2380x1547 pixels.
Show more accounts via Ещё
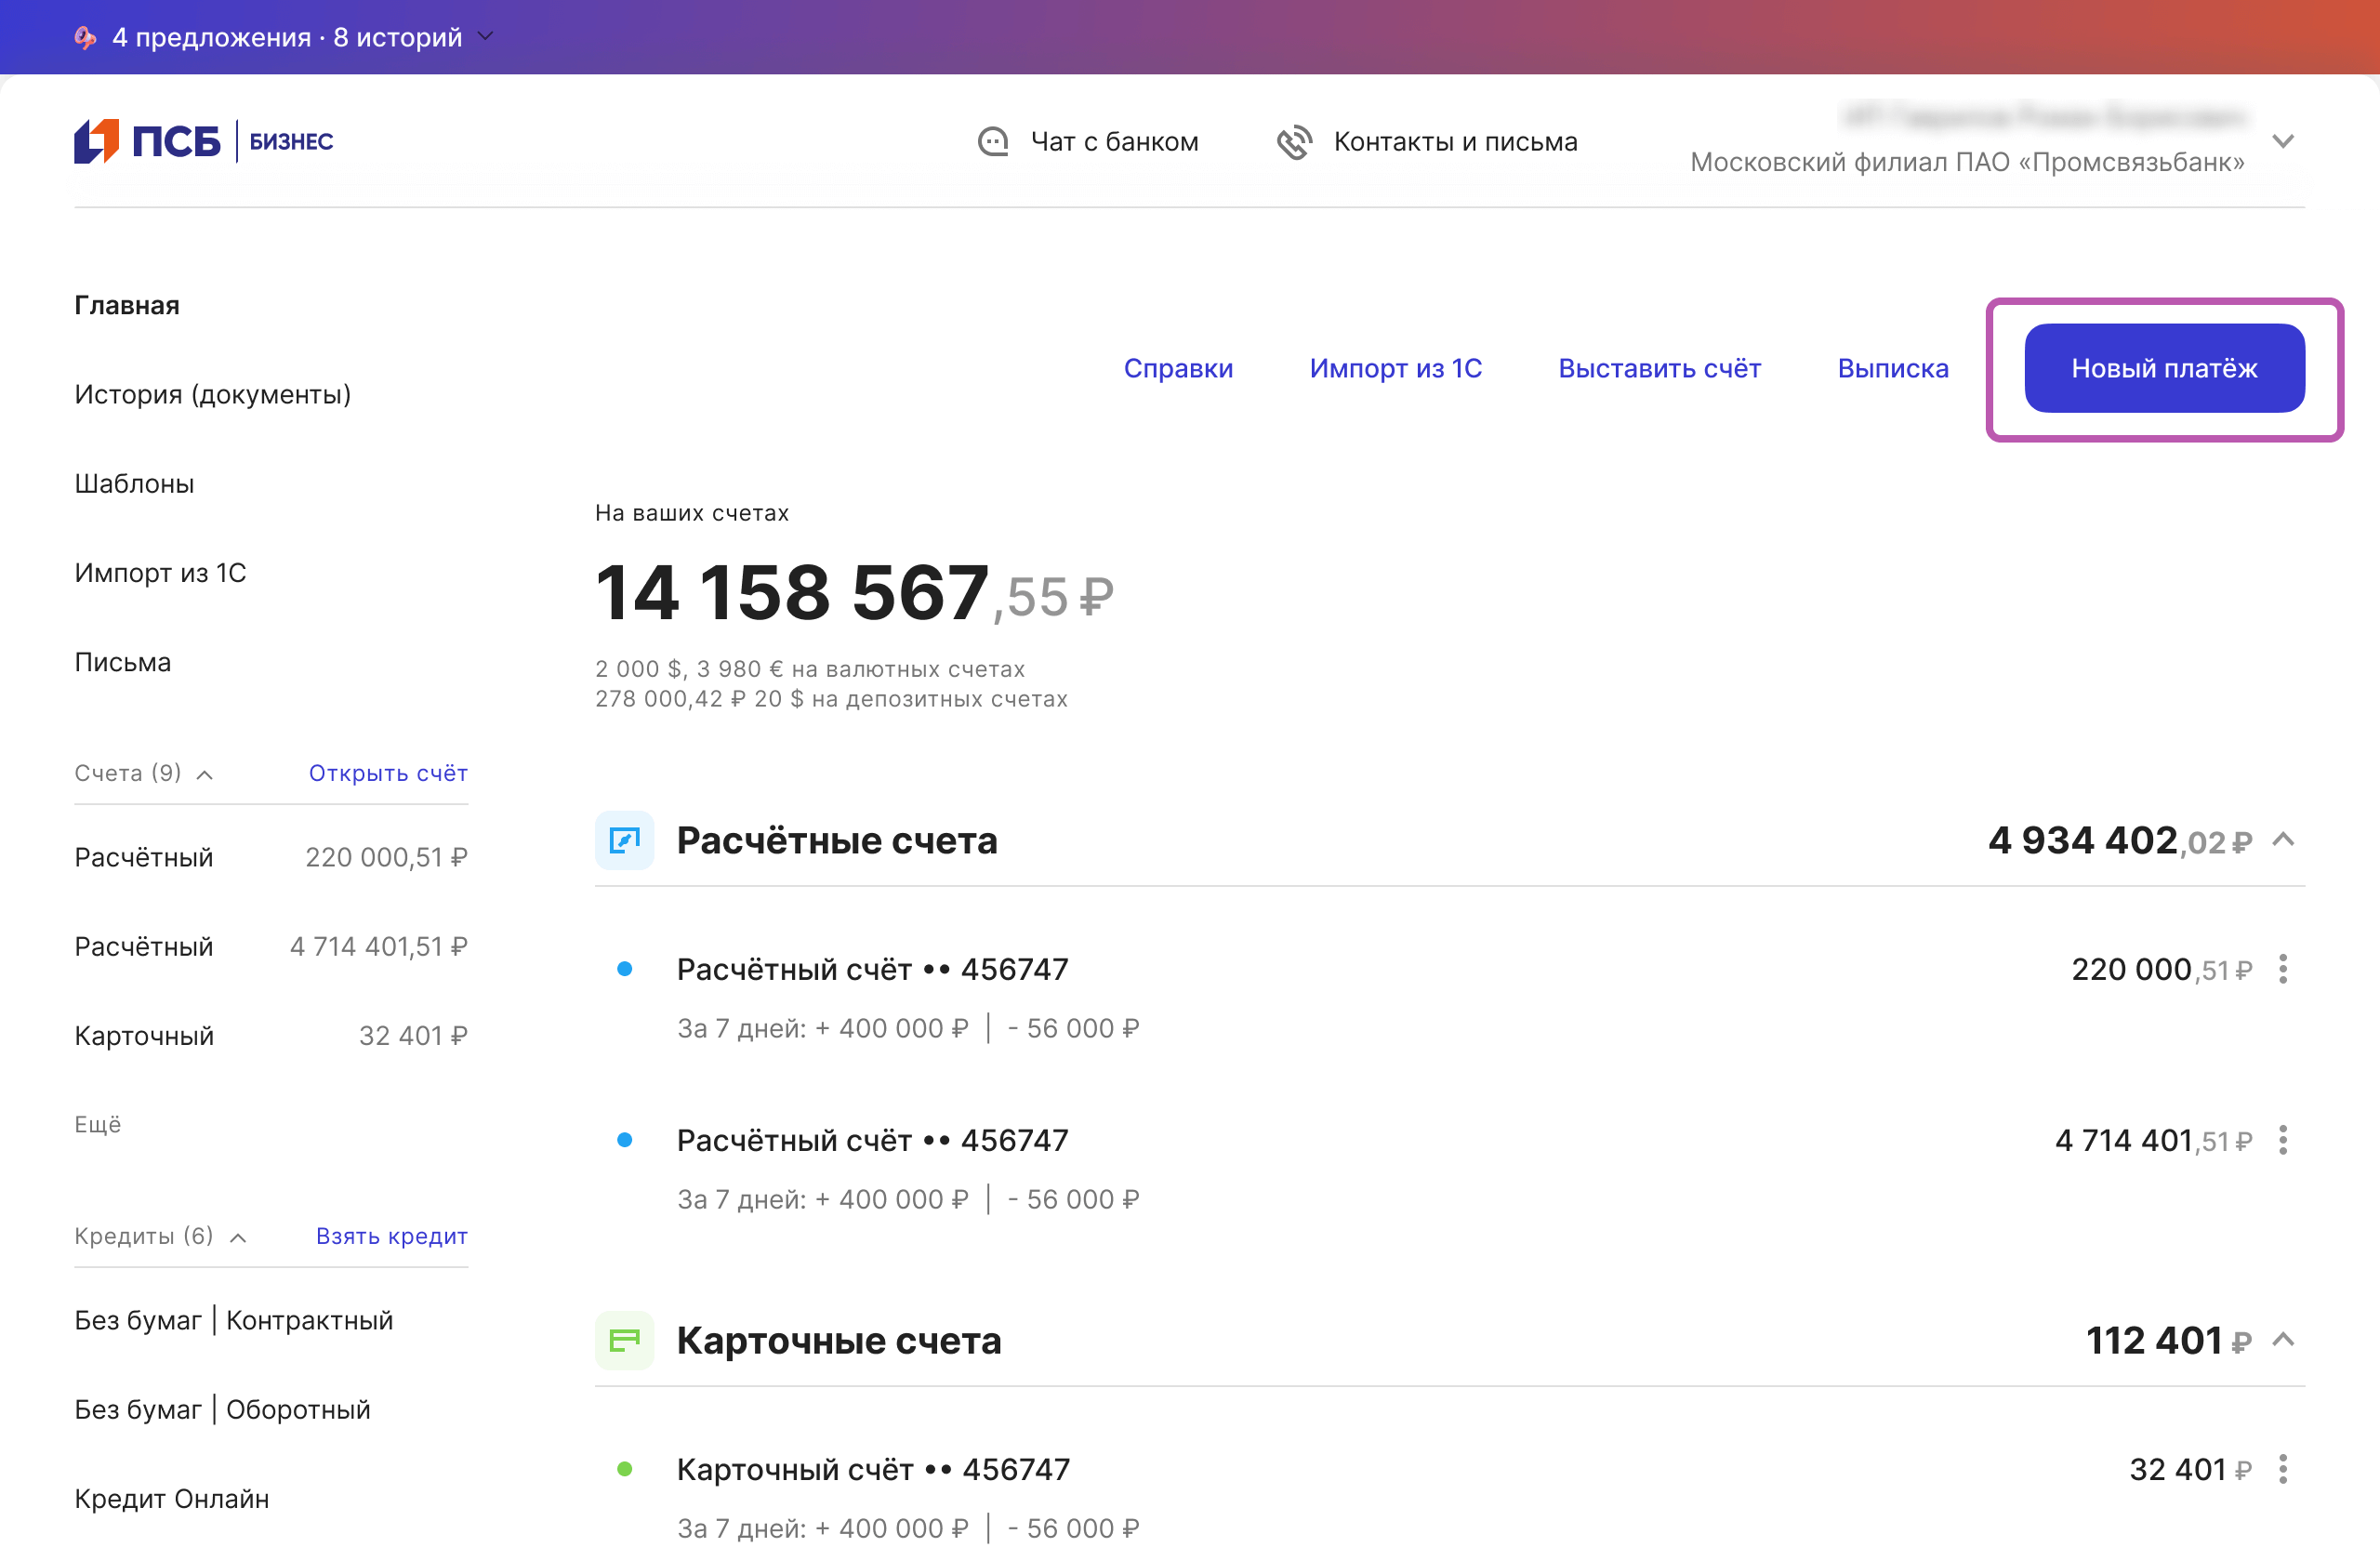coord(97,1124)
